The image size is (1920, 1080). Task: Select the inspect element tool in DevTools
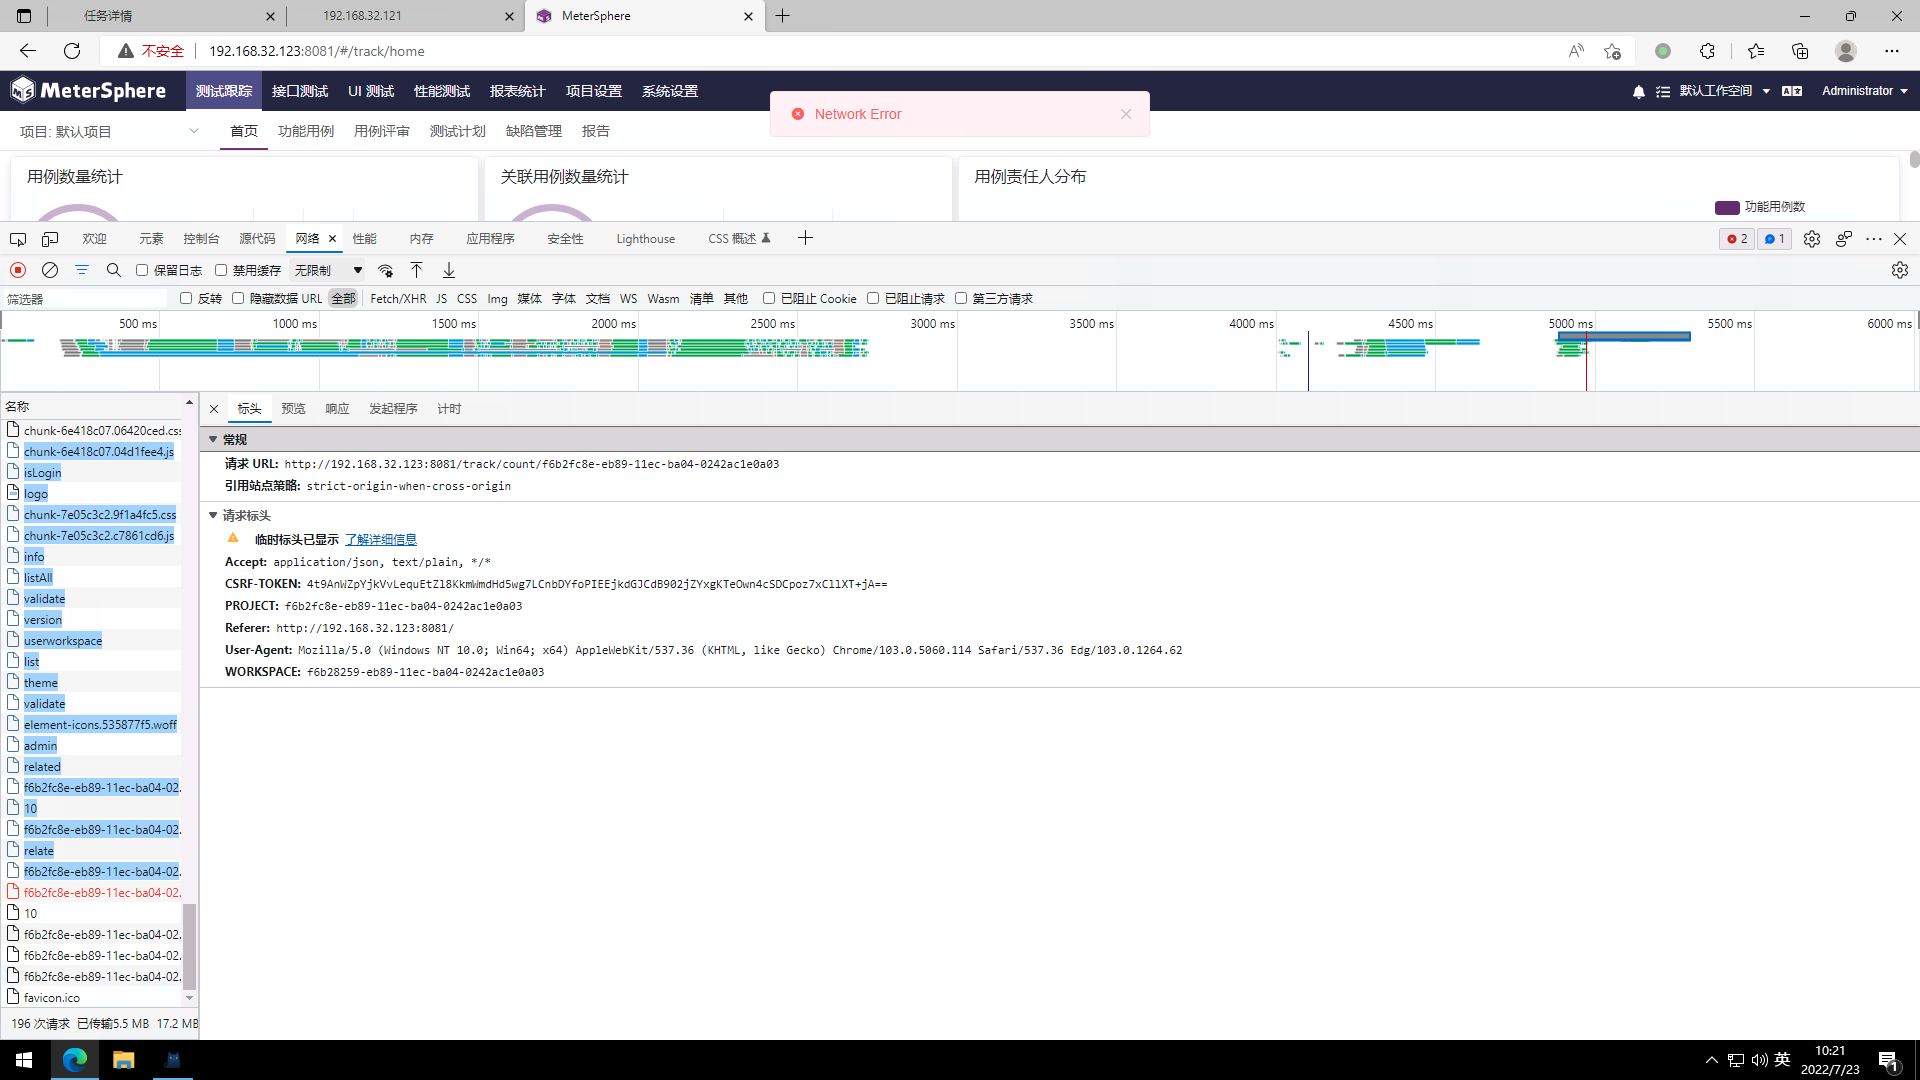pos(17,239)
